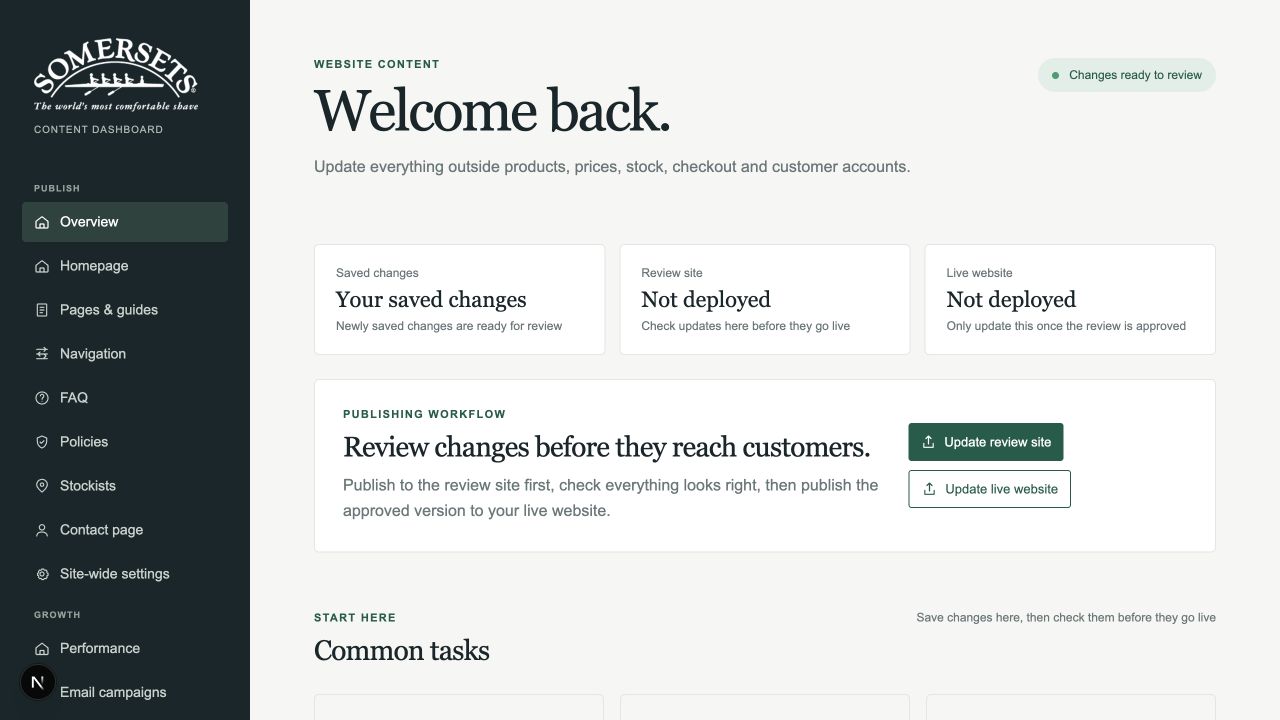Click upload icon on Update live website
Viewport: 1280px width, 720px height.
point(929,489)
